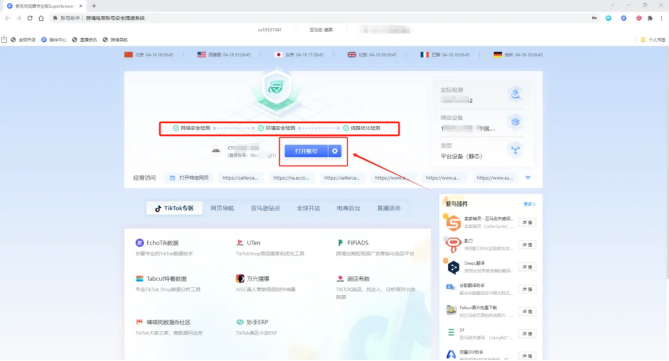Reload the page with the refresh icon
669x361 pixels.
click(30, 18)
